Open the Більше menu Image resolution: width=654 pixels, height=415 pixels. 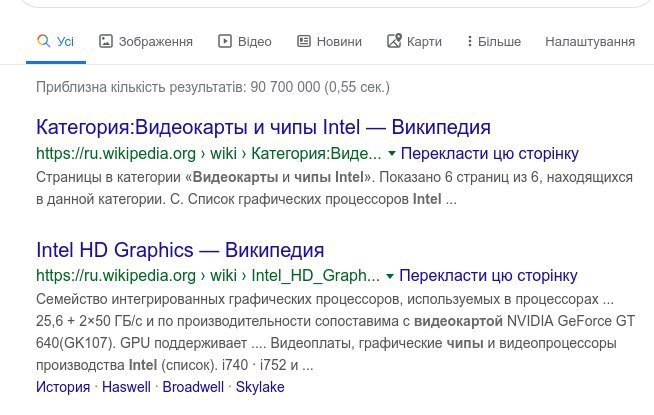click(494, 41)
